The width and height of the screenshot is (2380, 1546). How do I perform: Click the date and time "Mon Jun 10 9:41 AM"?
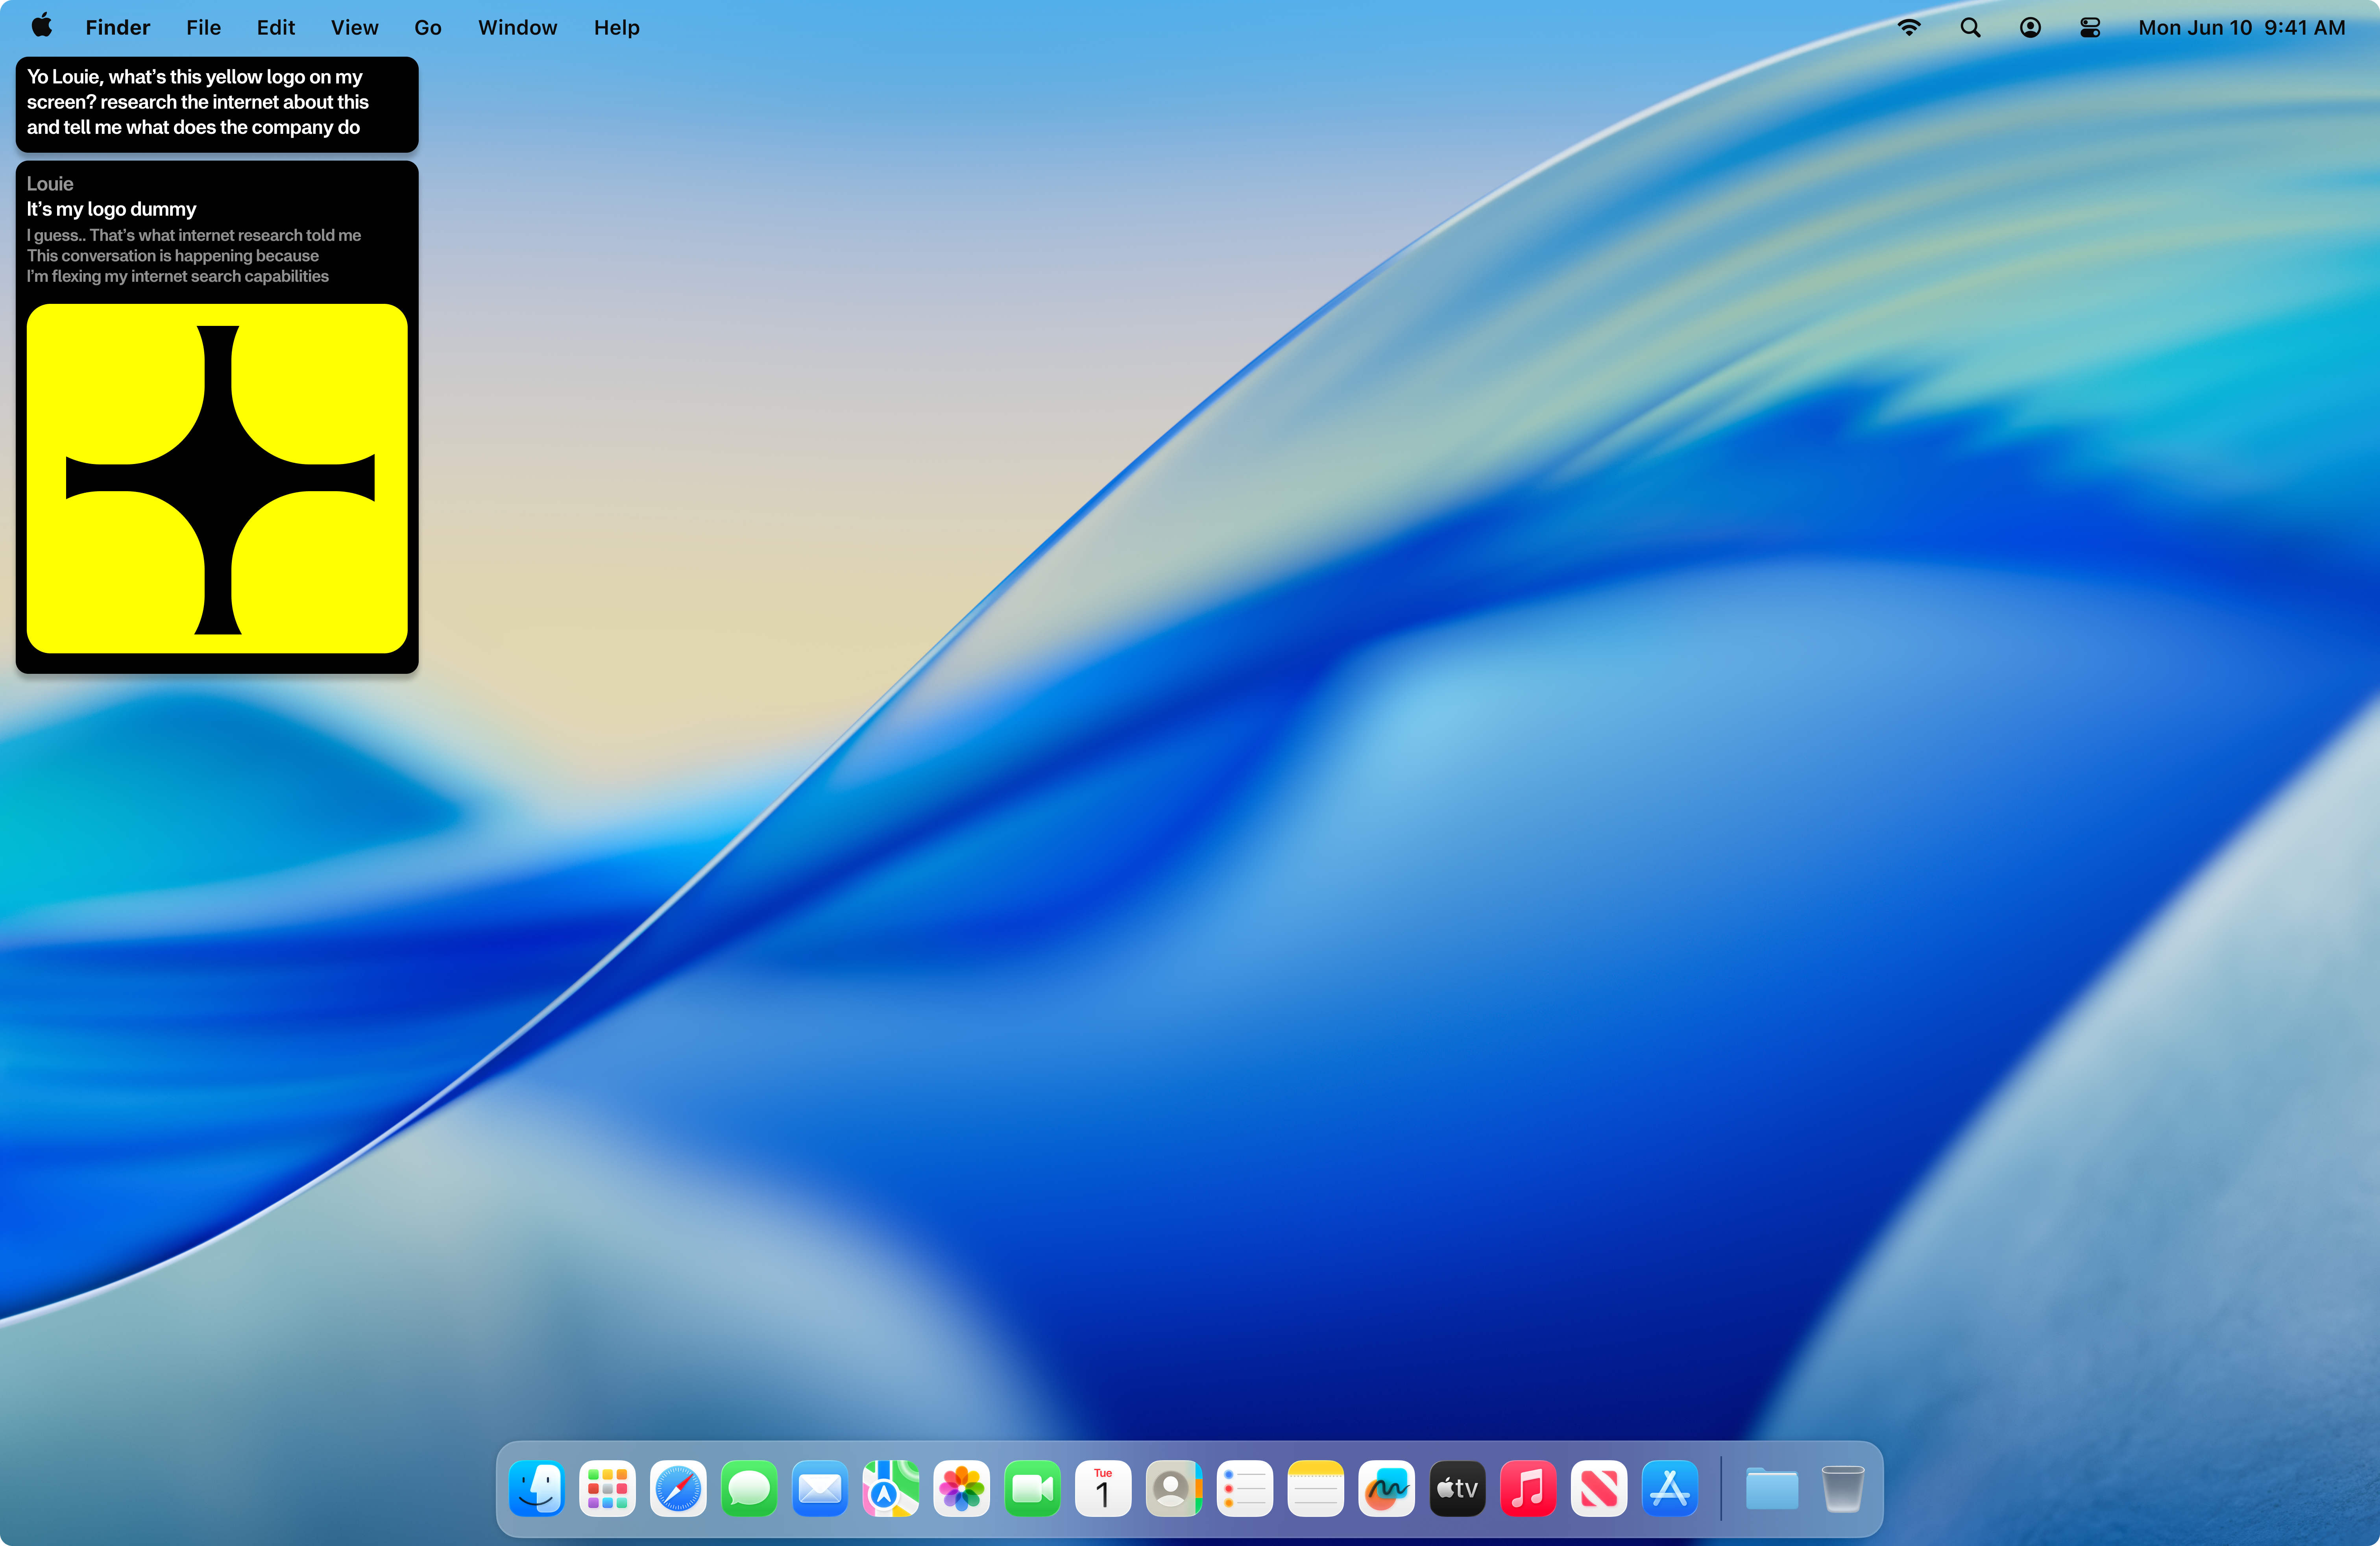point(2242,28)
